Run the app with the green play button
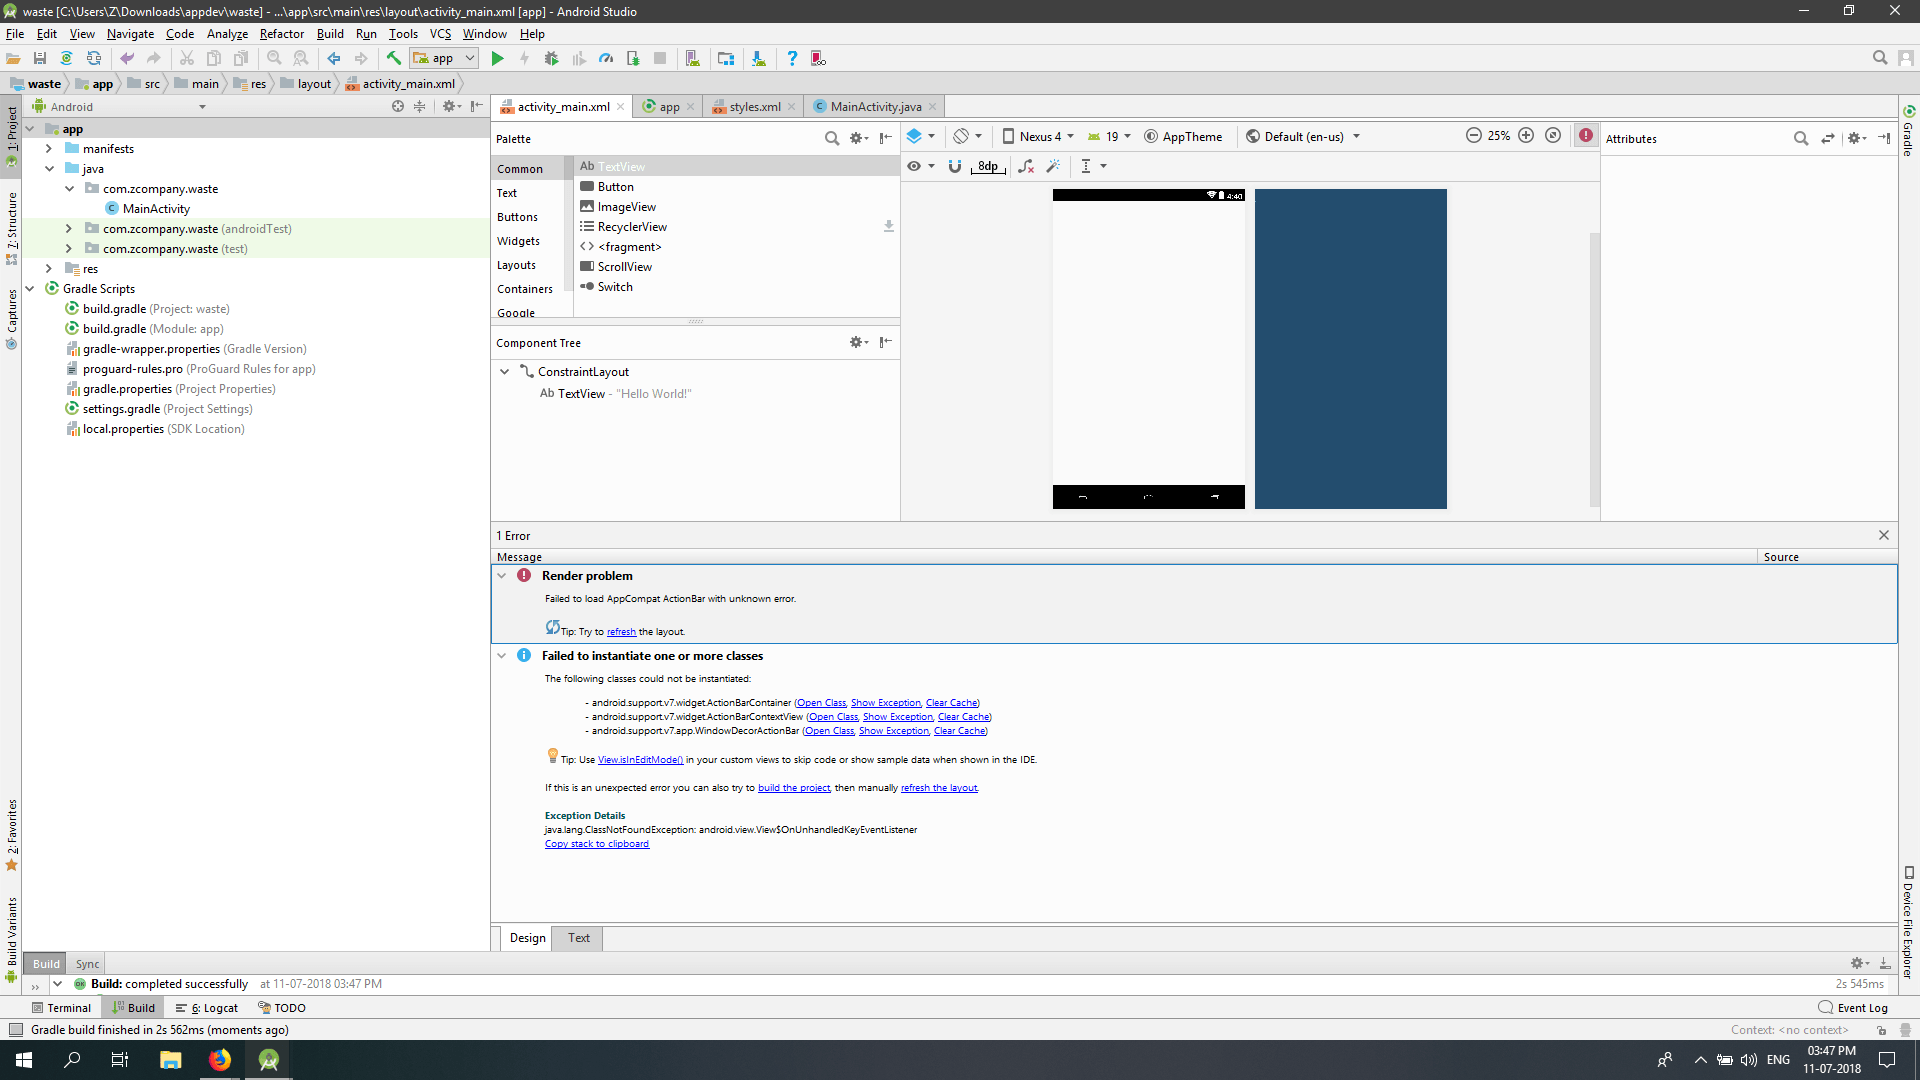Viewport: 1920px width, 1080px height. click(x=497, y=59)
